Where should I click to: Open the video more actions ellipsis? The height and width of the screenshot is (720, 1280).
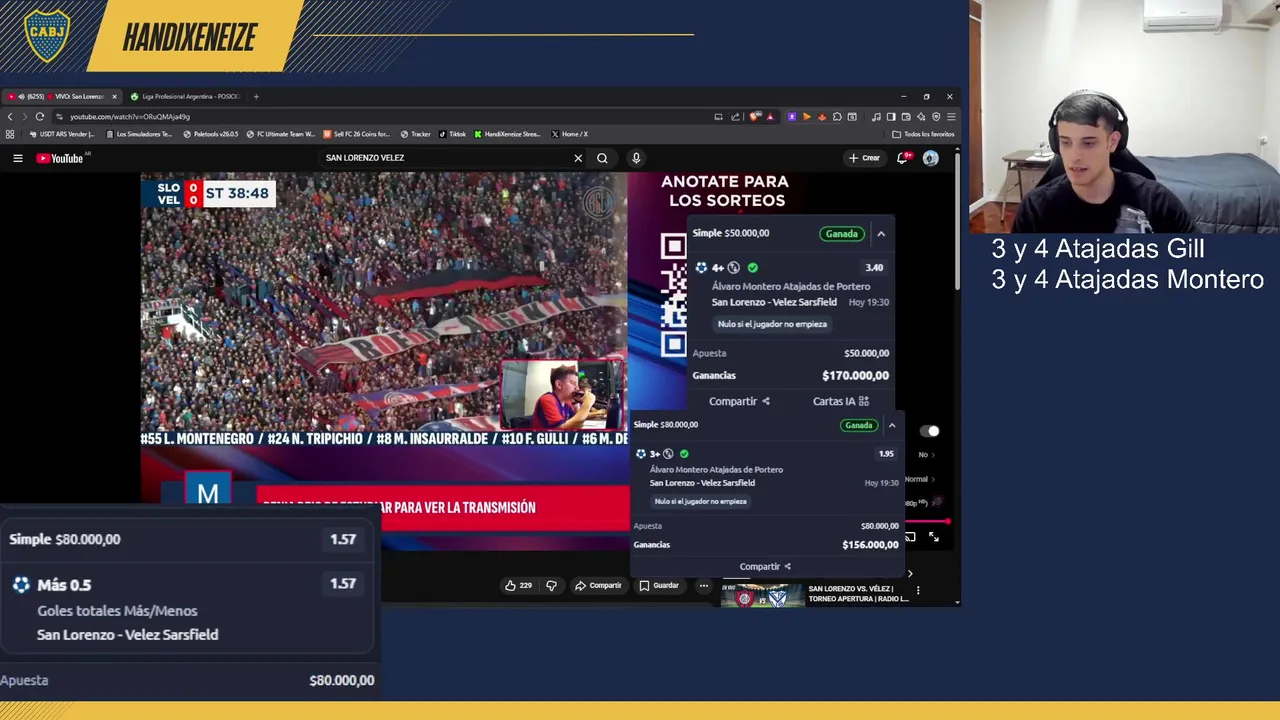pyautogui.click(x=704, y=585)
